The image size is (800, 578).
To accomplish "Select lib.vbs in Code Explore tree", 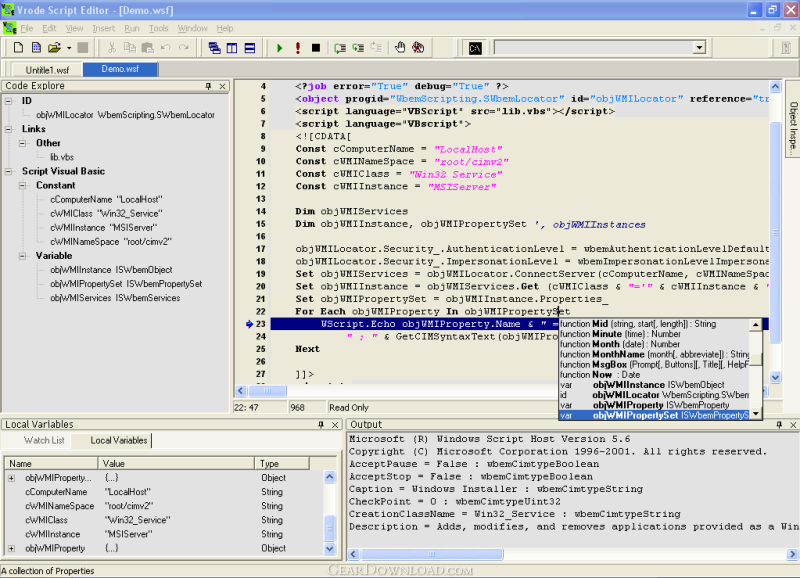I will [62, 157].
